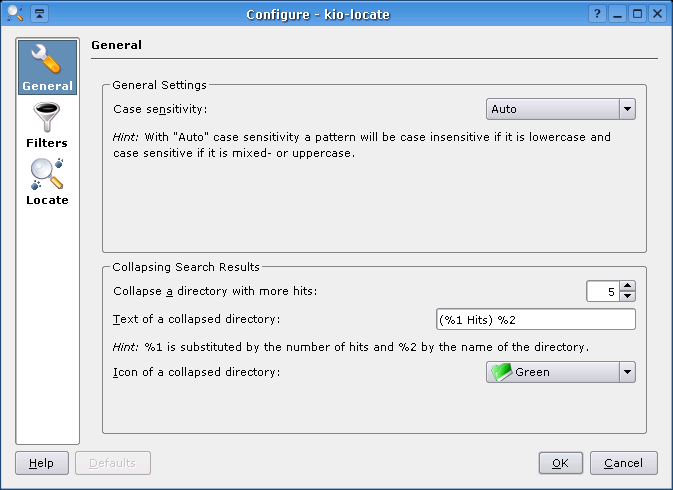673x490 pixels.
Task: Open window menu via kio-locate title icon
Action: tap(14, 14)
